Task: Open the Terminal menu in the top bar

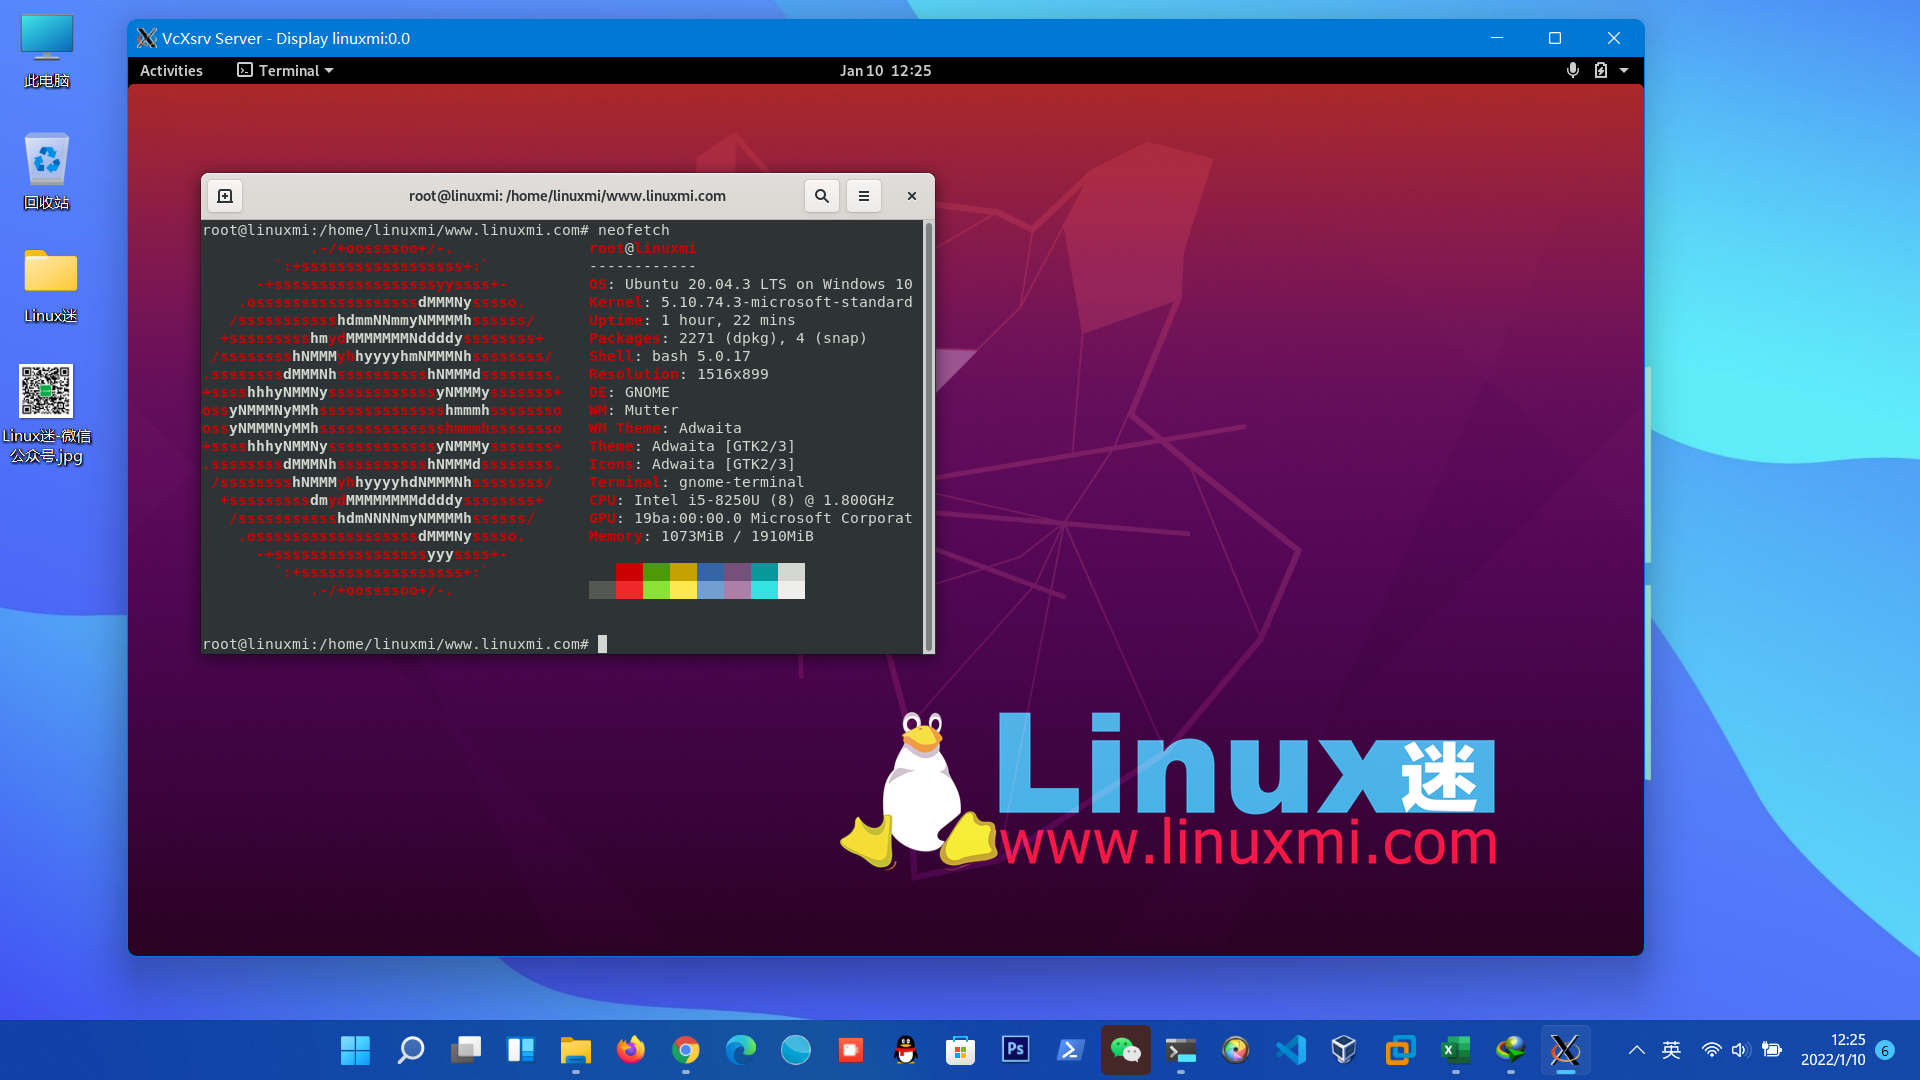Action: pos(284,70)
